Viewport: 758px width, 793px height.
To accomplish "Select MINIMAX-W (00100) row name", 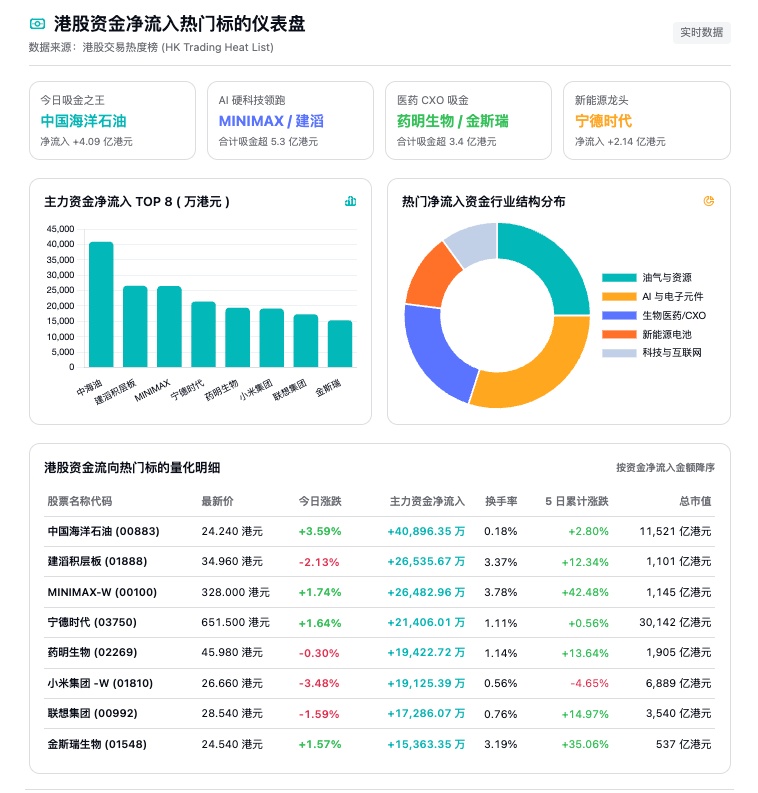I will point(102,592).
